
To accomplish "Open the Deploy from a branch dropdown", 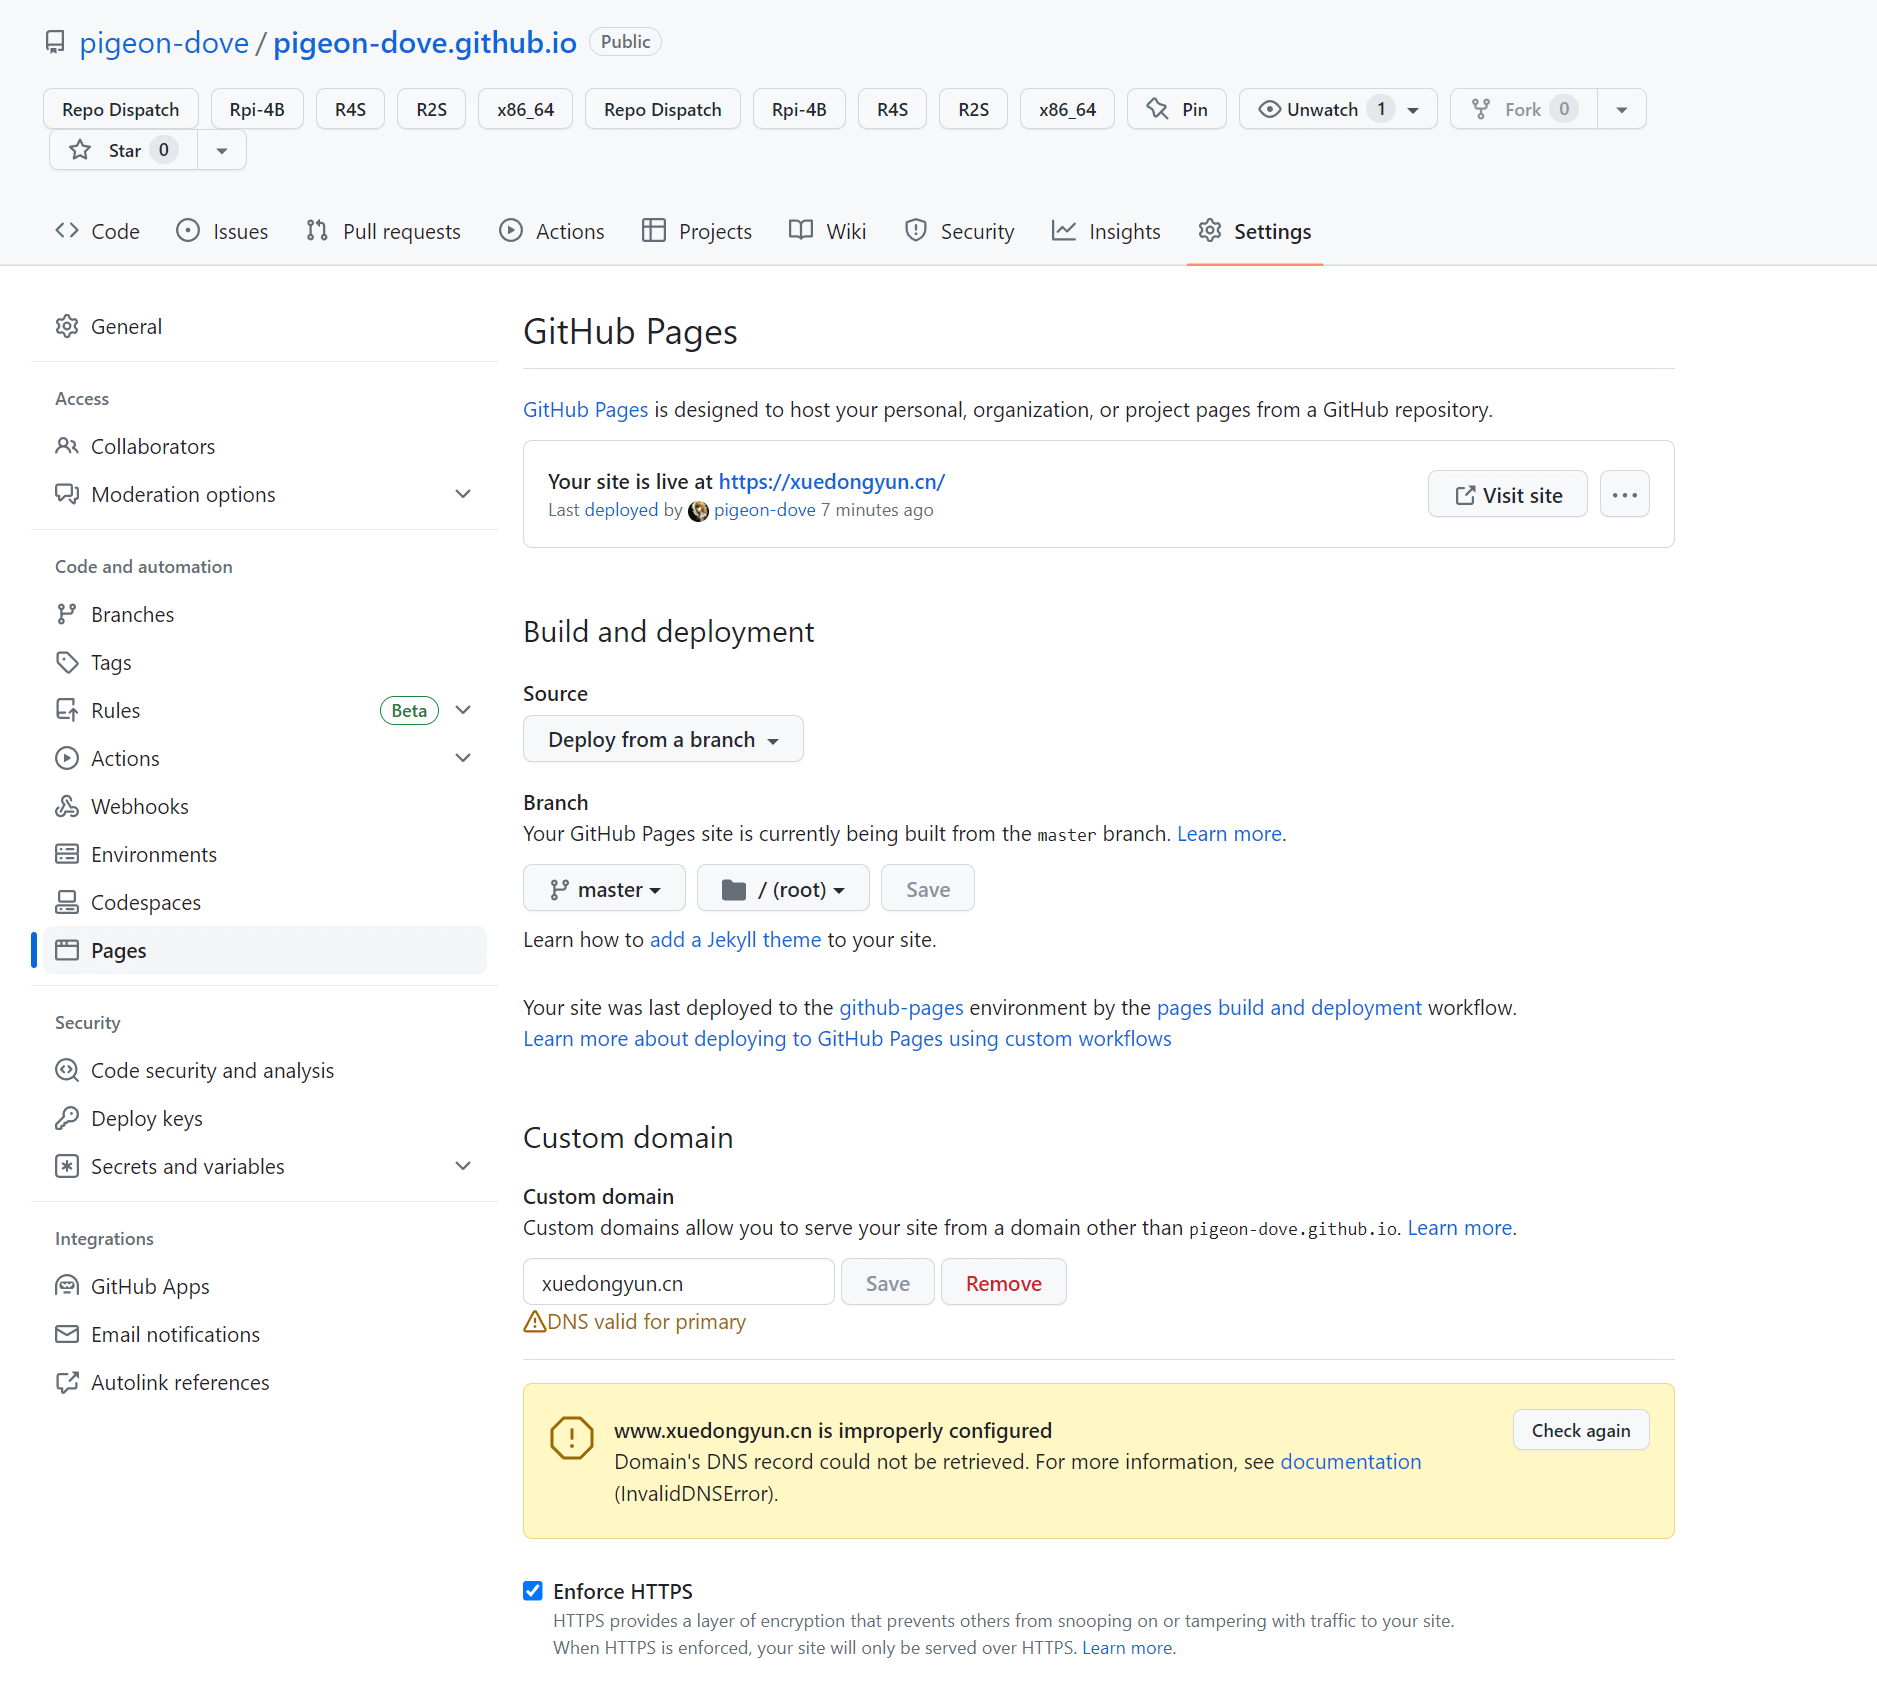I will tap(663, 739).
